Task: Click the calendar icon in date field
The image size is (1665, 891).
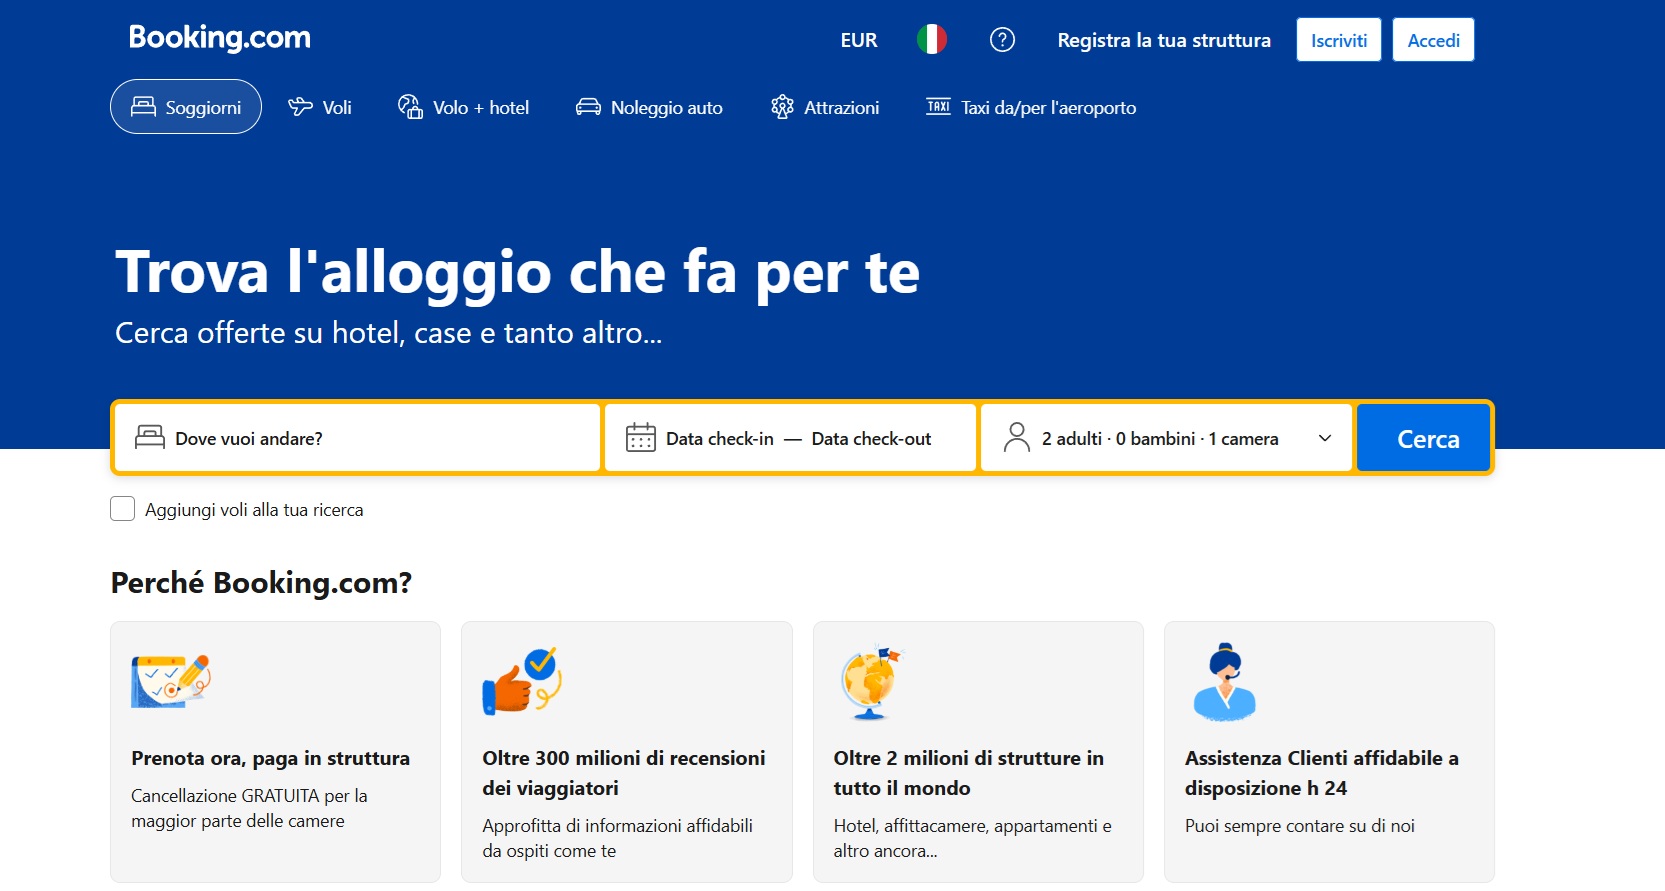Action: coord(640,438)
